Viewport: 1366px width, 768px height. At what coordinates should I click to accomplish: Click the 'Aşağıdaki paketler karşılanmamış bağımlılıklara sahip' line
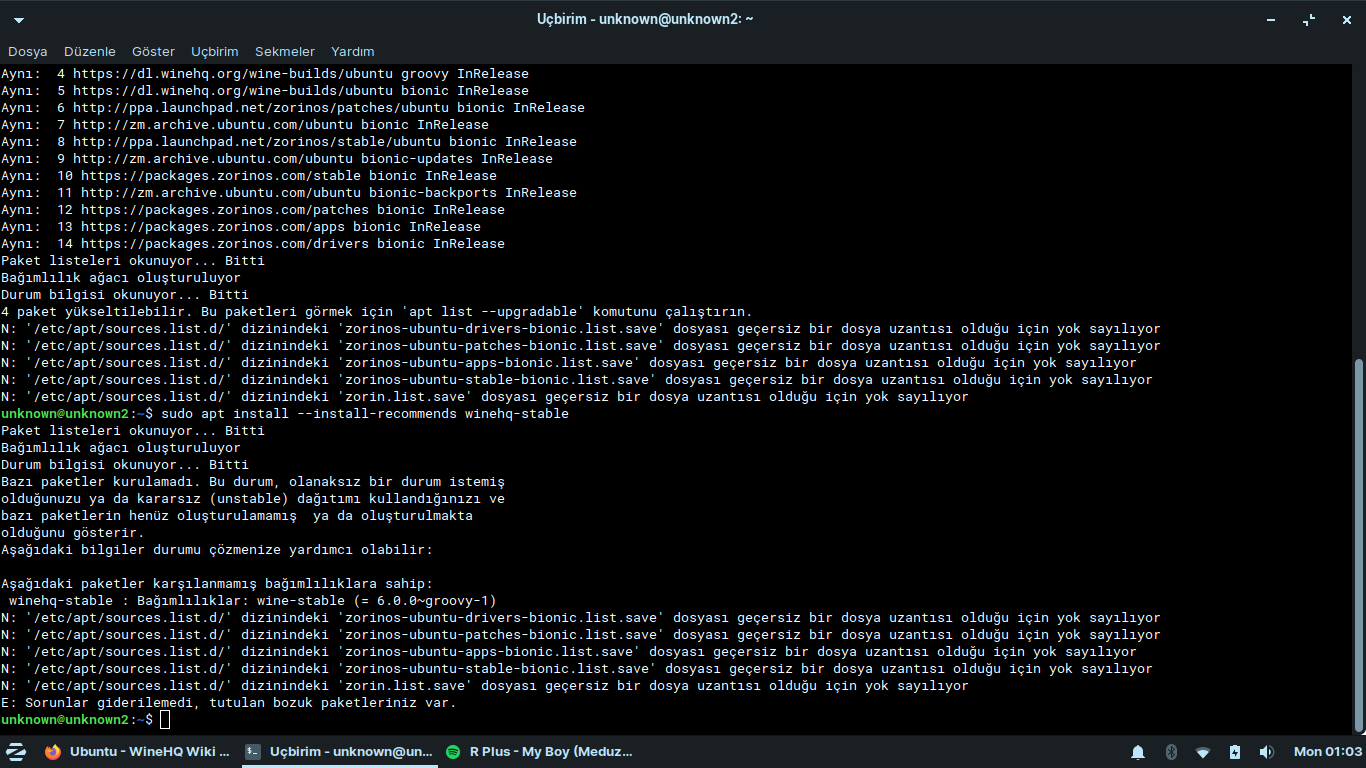217,584
